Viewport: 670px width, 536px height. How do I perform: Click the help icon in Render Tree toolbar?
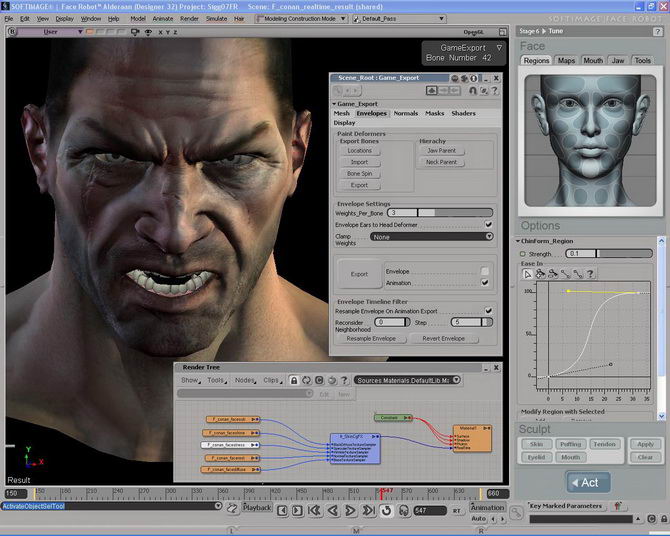click(x=344, y=380)
